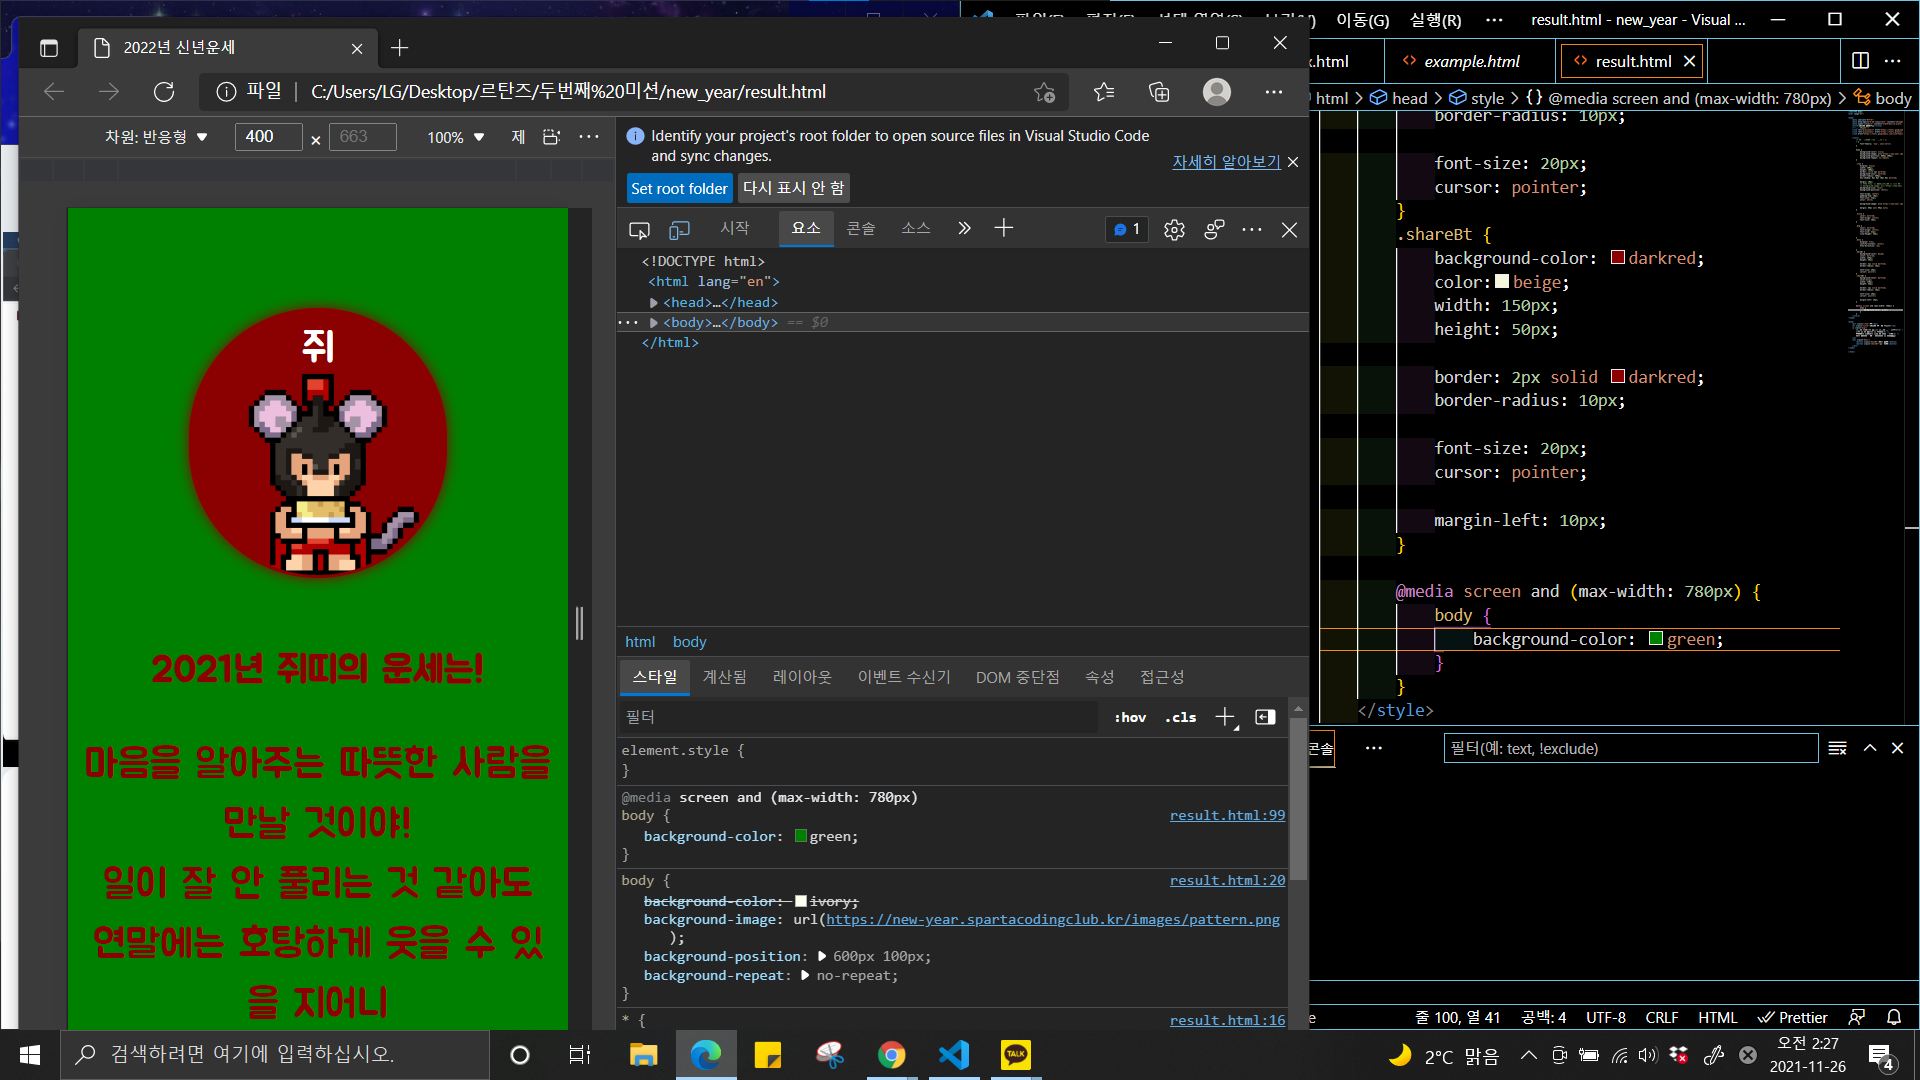
Task: Toggle the .cls class editor
Action: click(1181, 717)
